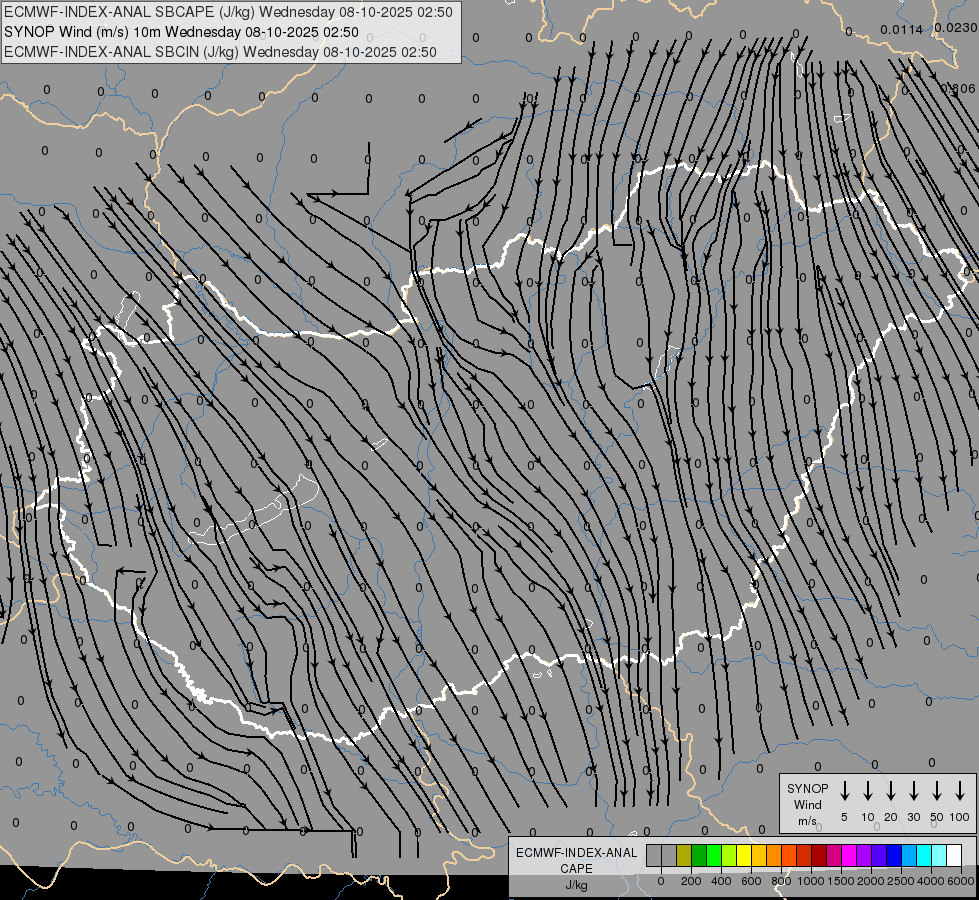Select the olive swatch in CAPE legend
Image resolution: width=979 pixels, height=900 pixels.
point(684,855)
